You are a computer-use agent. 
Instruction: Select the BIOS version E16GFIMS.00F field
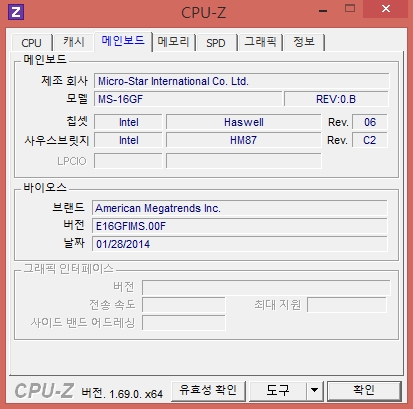tap(240, 226)
